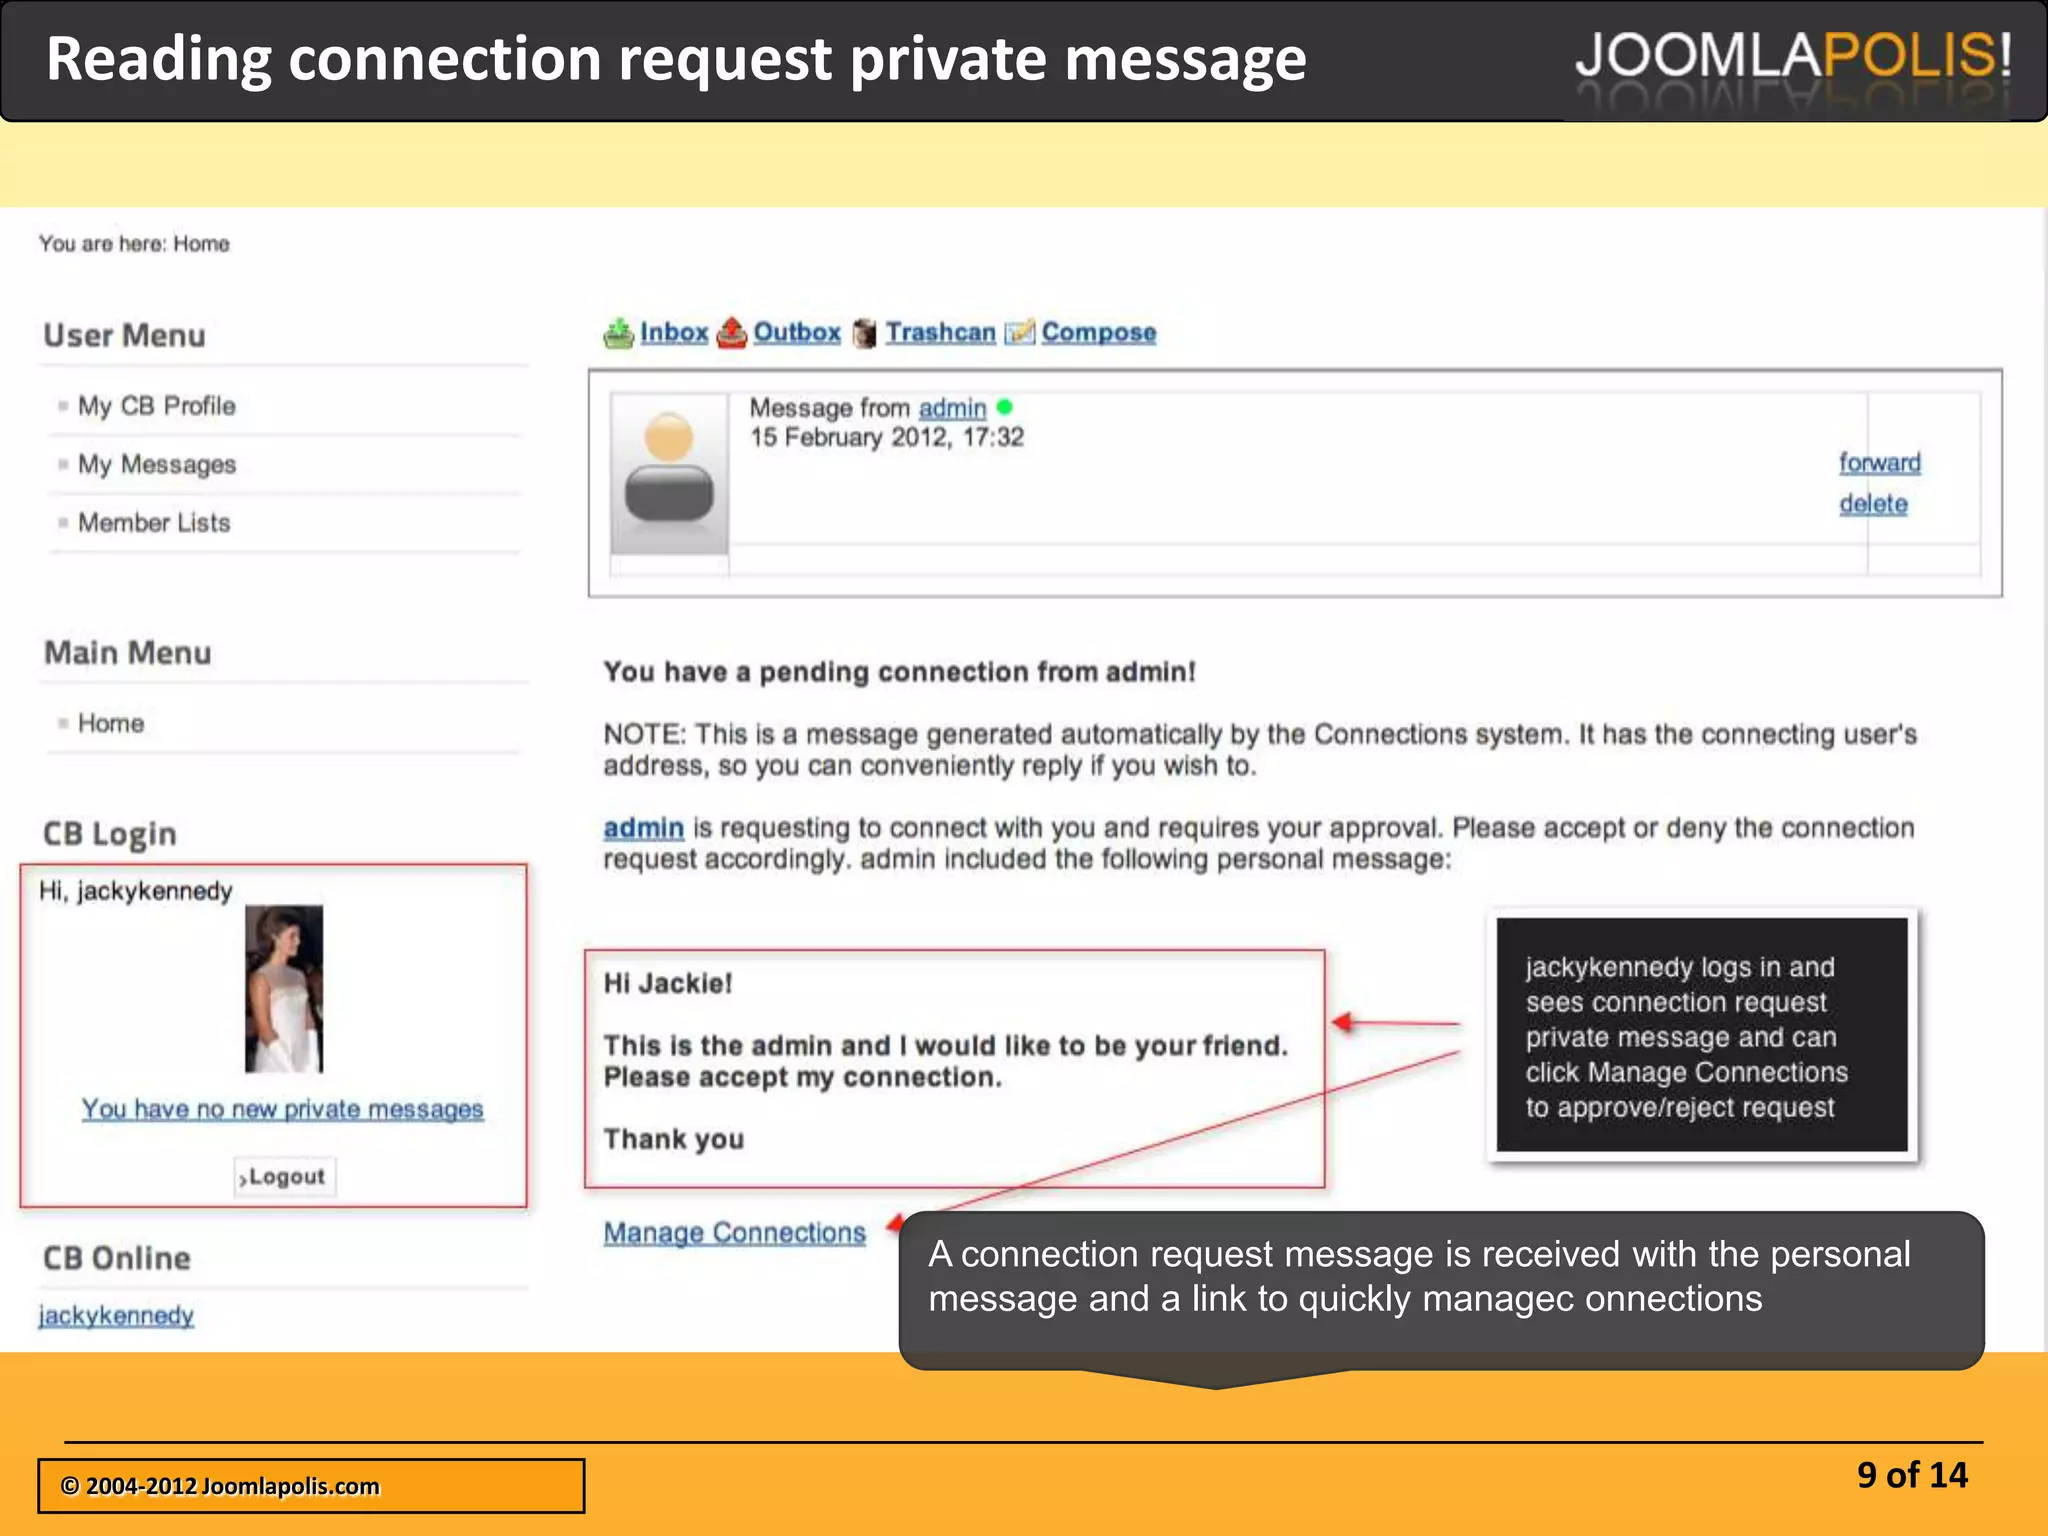Click 'You have a pending connection from admin!' heading
2048x1536 pixels.
(899, 672)
